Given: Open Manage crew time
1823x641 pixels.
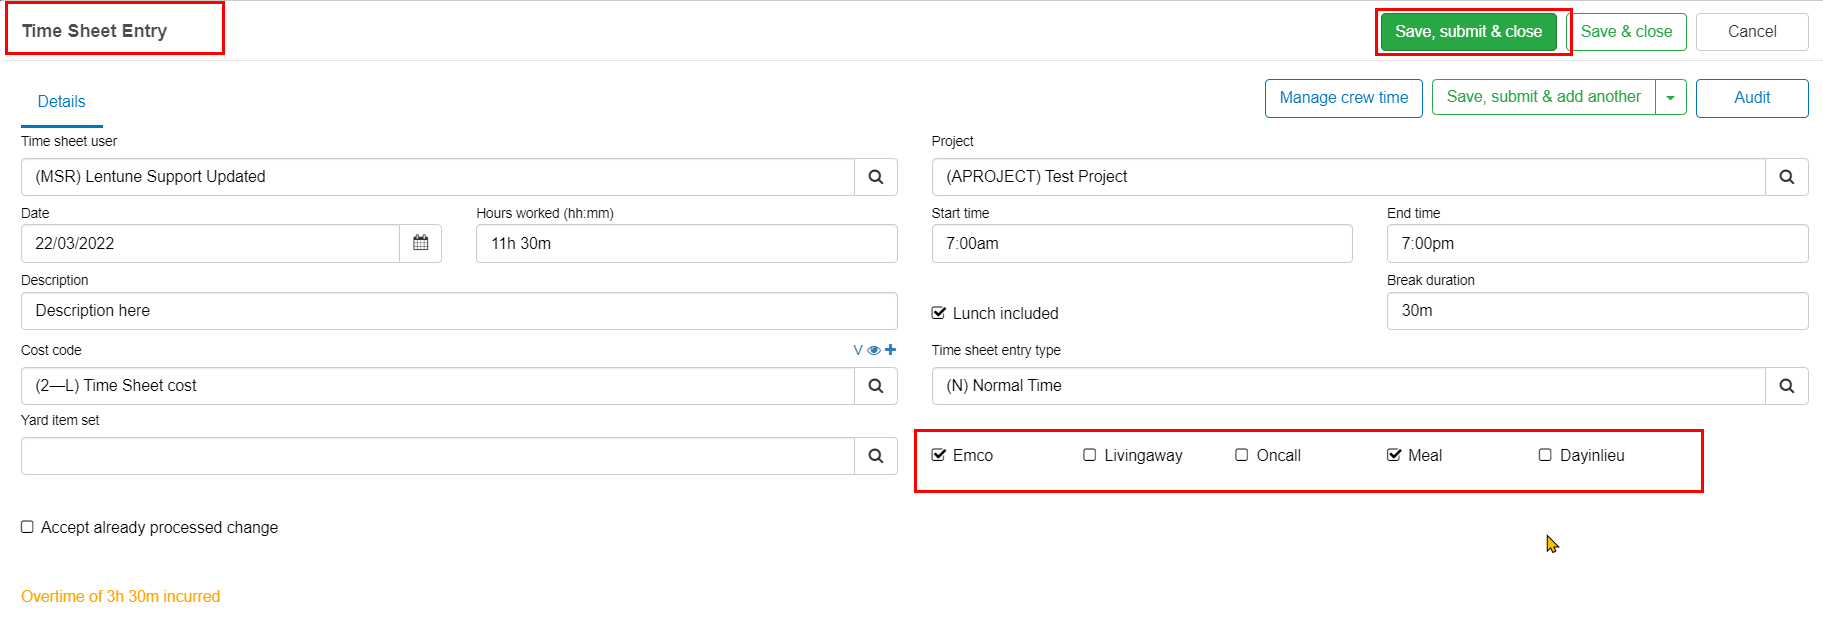Looking at the screenshot, I should [1343, 98].
